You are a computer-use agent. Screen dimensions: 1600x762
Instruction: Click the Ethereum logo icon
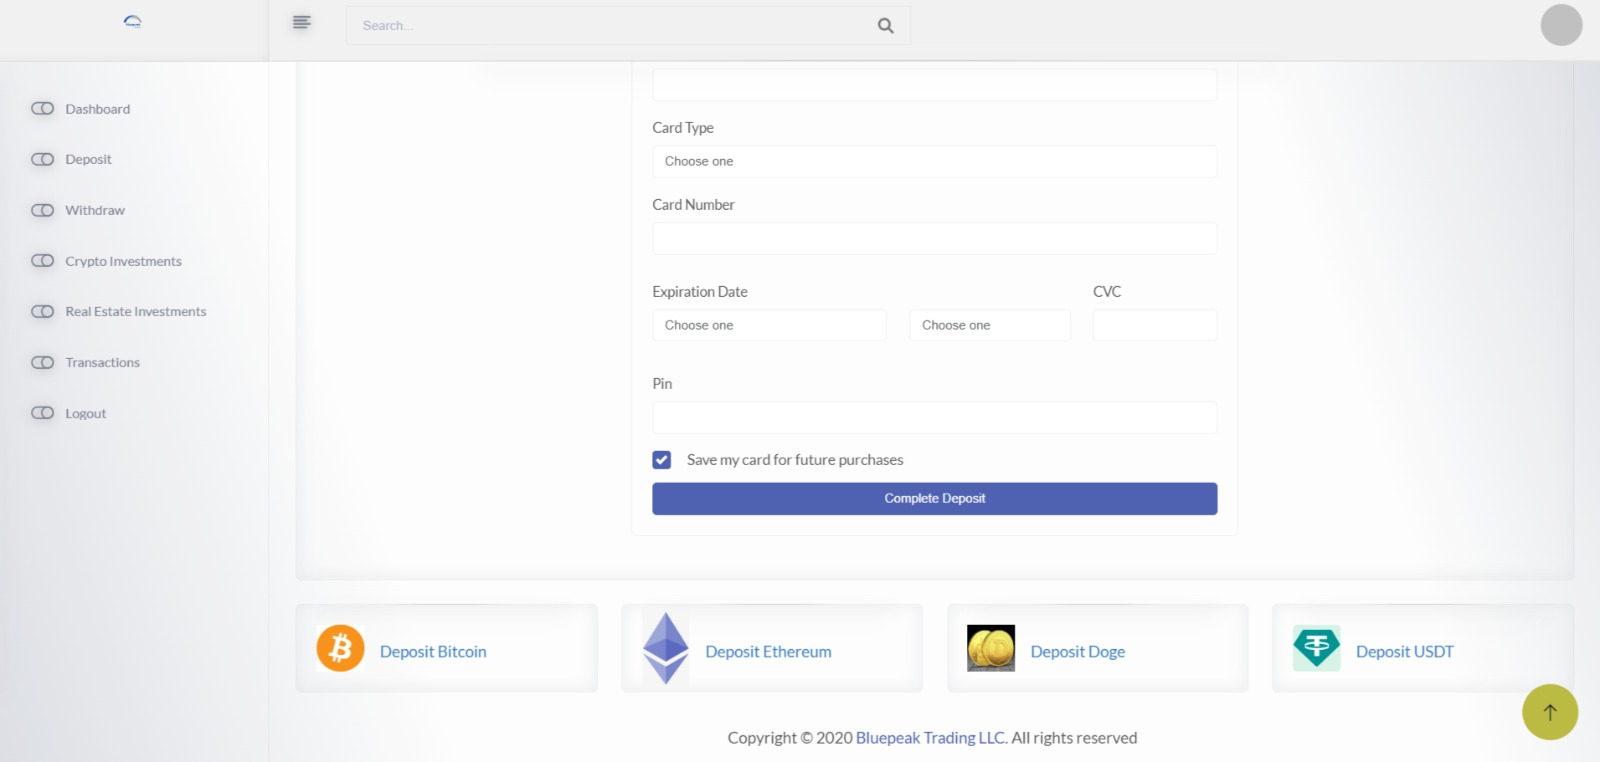(x=665, y=648)
